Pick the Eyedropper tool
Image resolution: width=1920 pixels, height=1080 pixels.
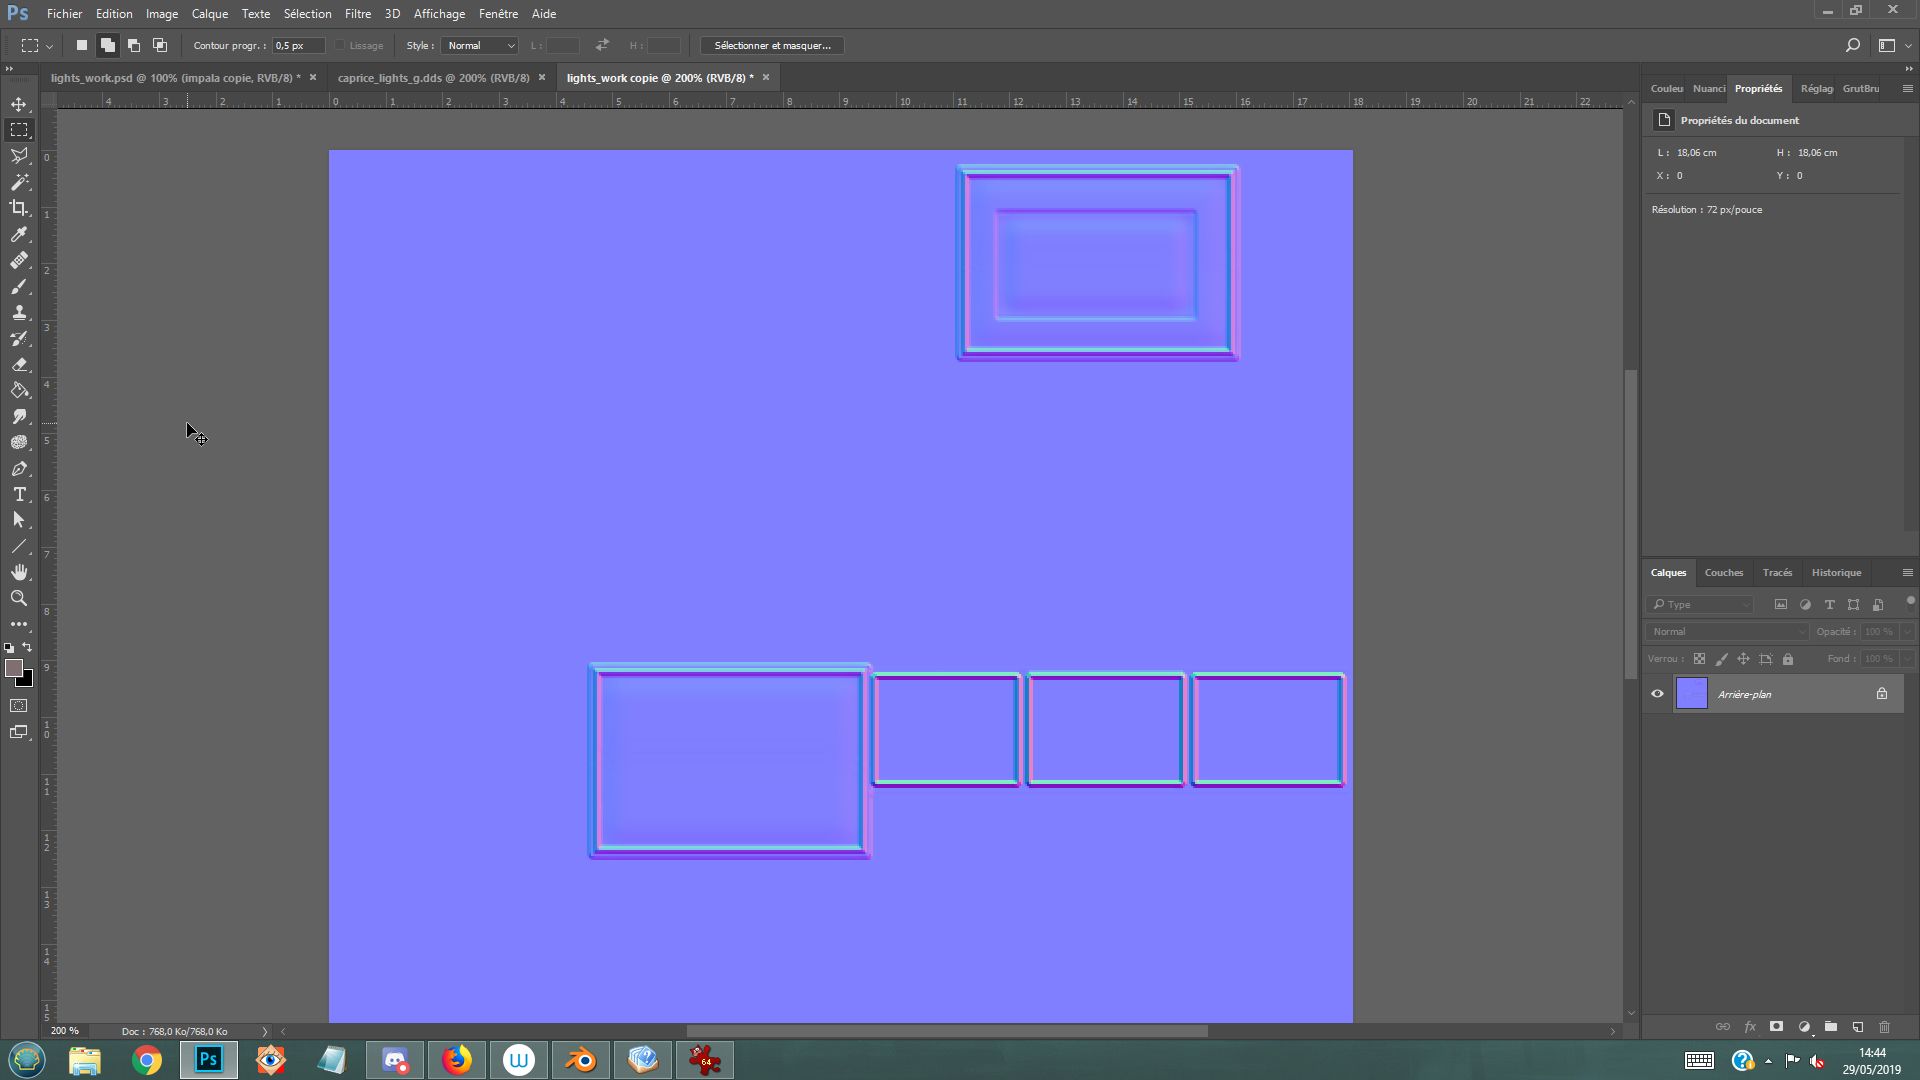click(19, 234)
